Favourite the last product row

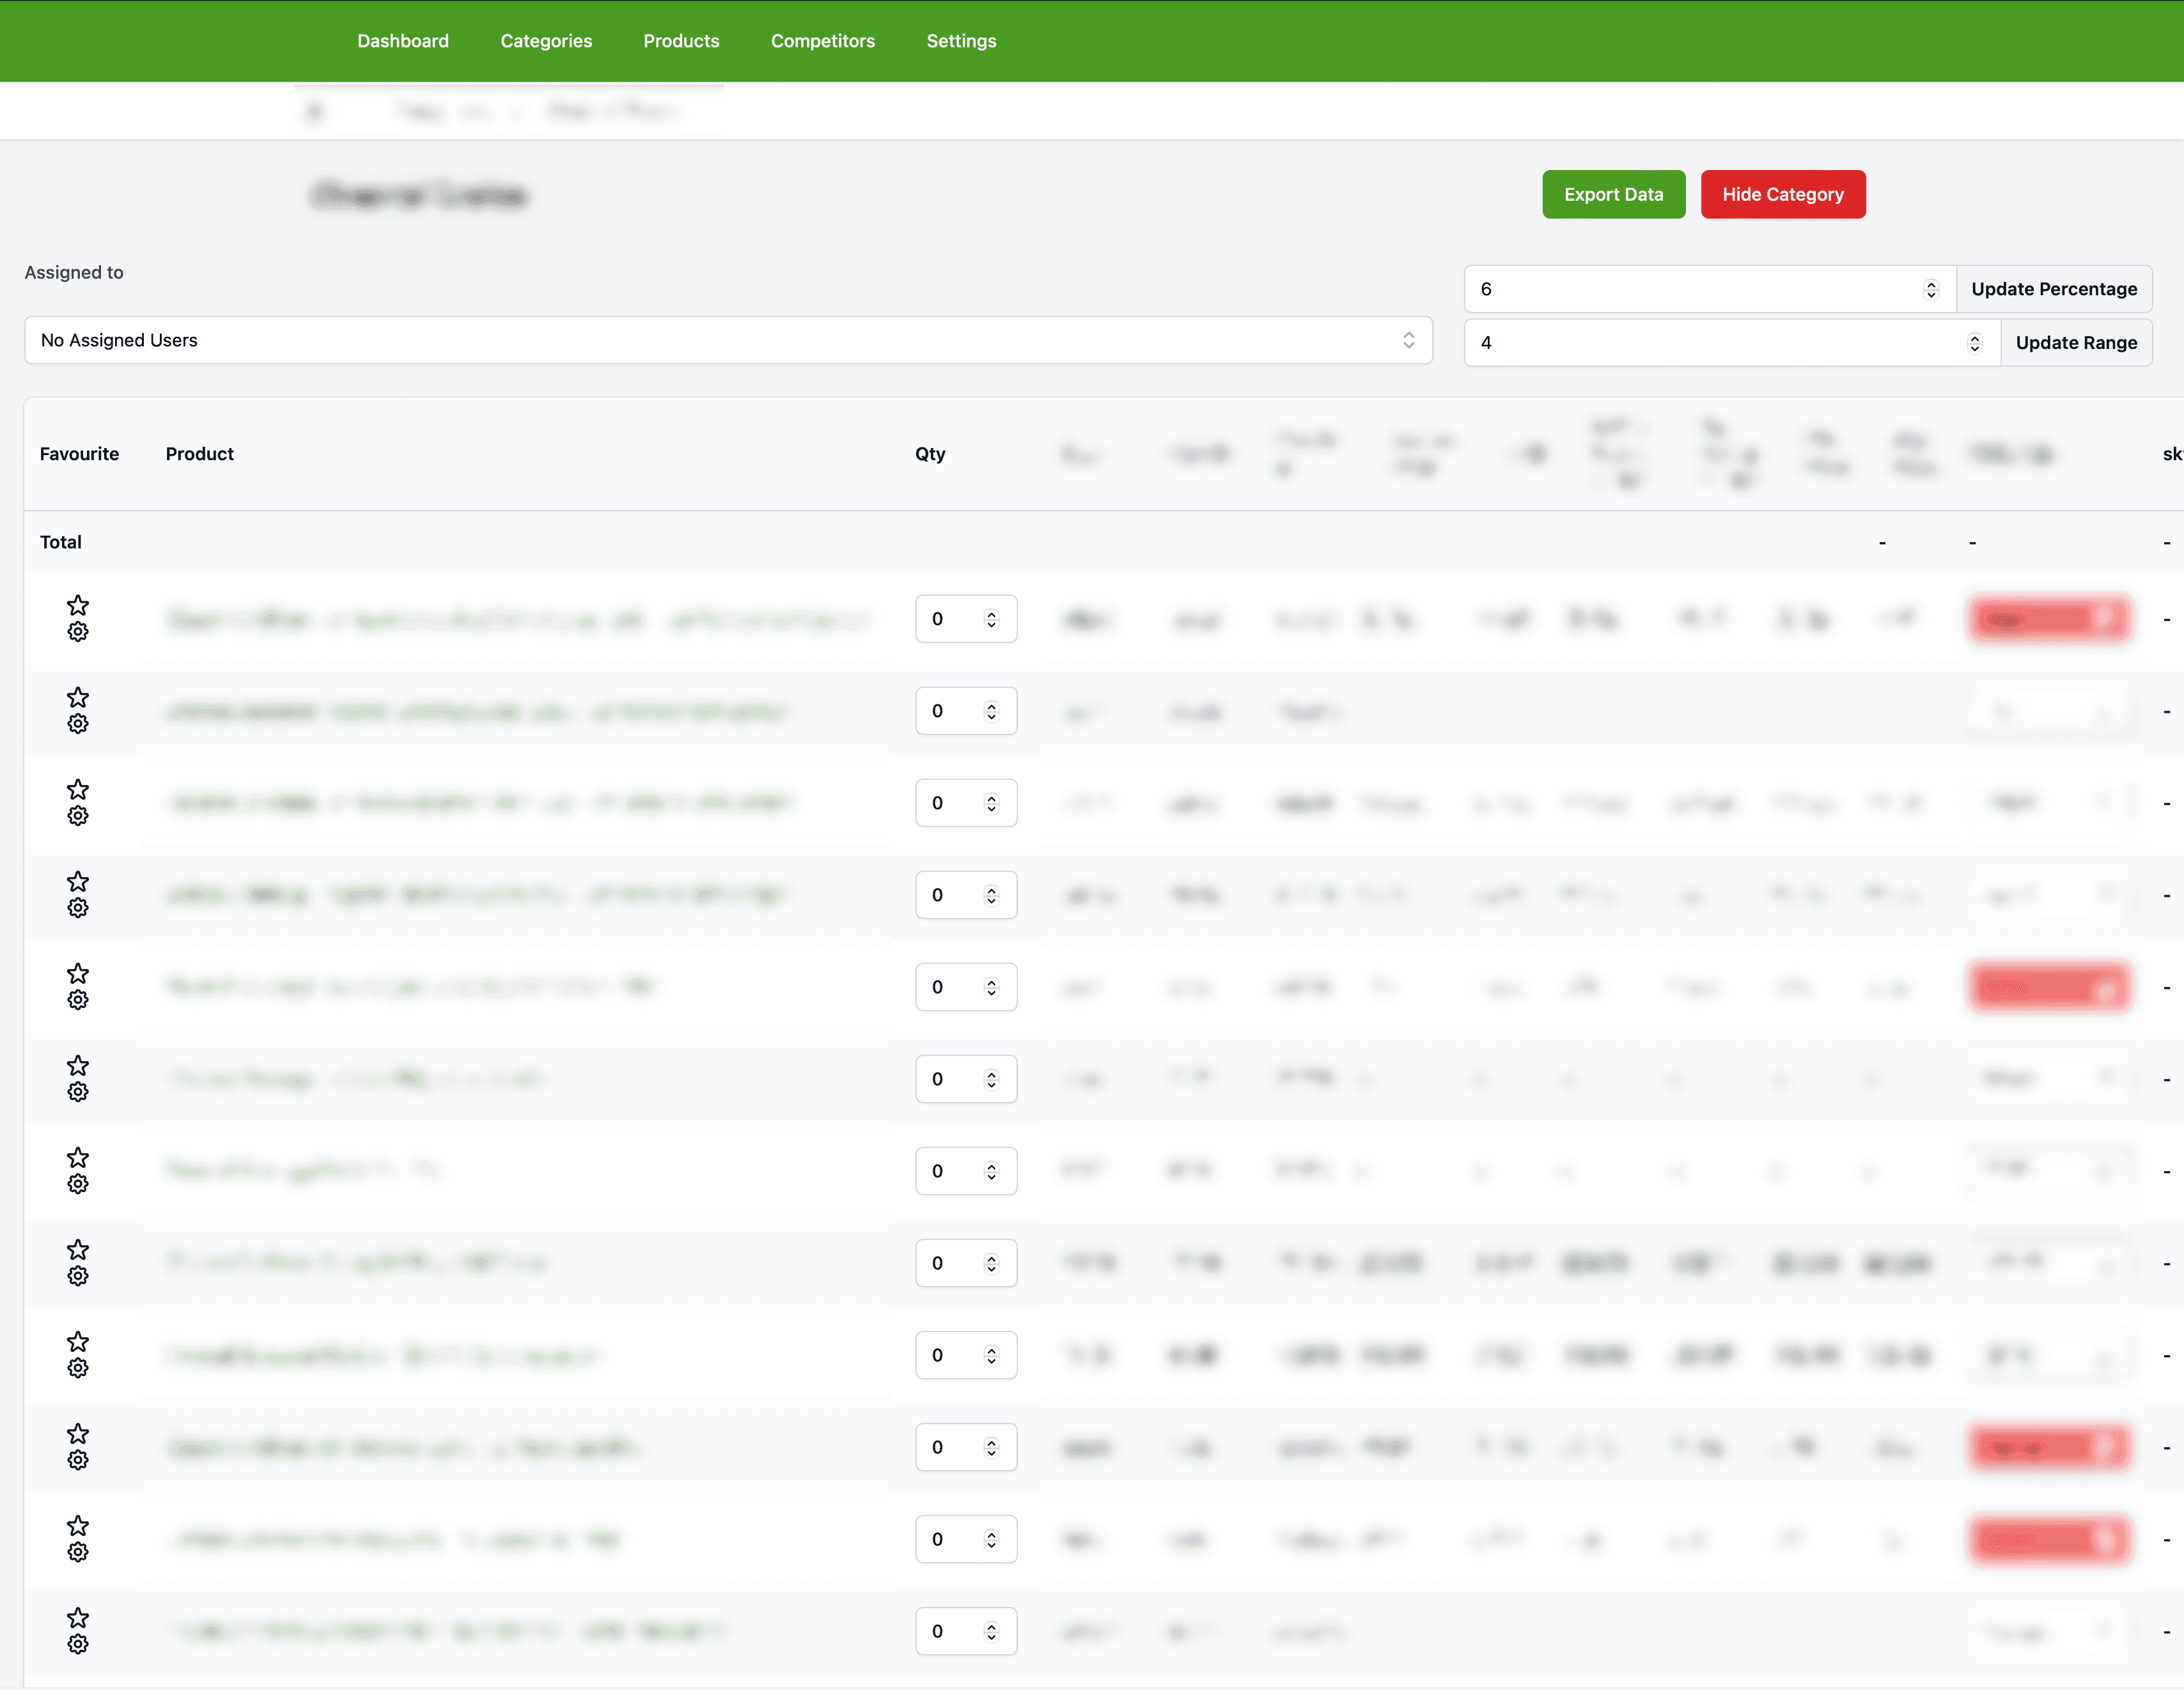point(79,1617)
